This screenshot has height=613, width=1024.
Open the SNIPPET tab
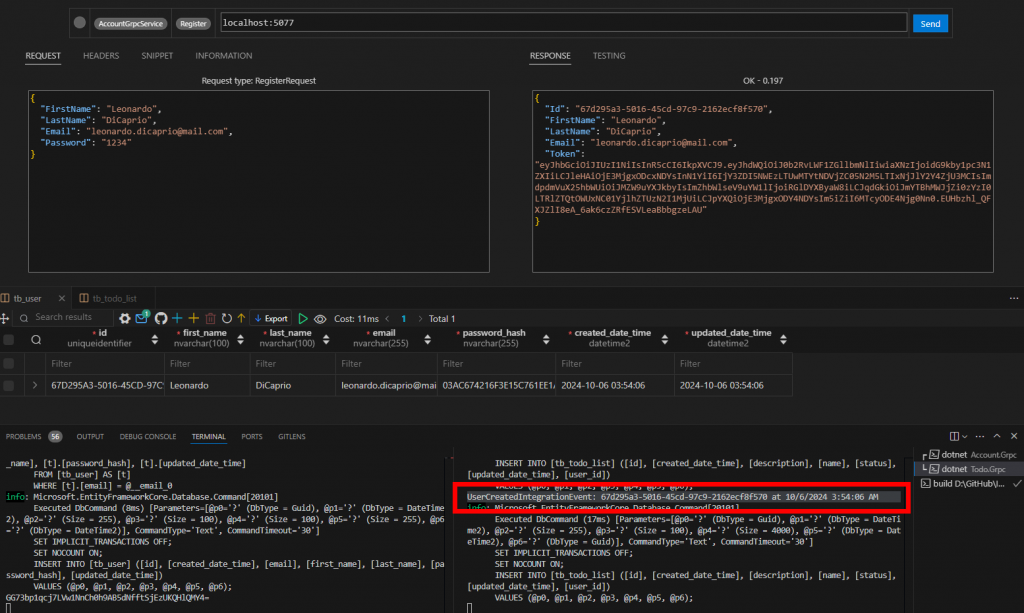click(x=157, y=56)
